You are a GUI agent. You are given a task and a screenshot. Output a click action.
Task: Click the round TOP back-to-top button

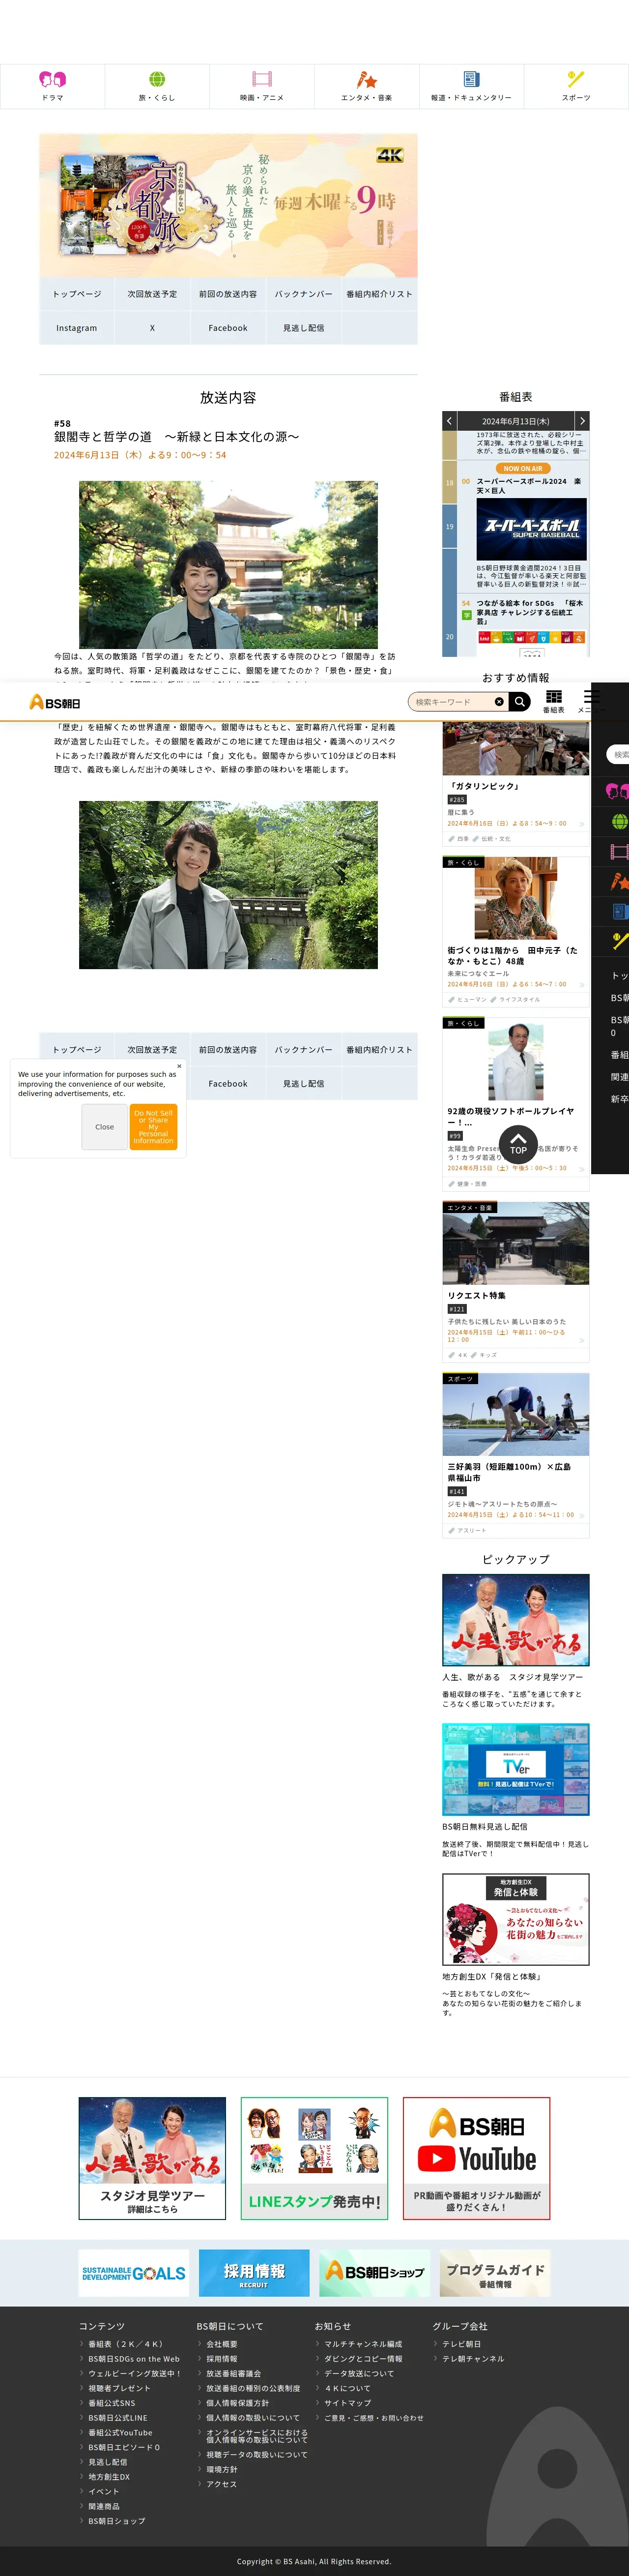(x=518, y=1145)
